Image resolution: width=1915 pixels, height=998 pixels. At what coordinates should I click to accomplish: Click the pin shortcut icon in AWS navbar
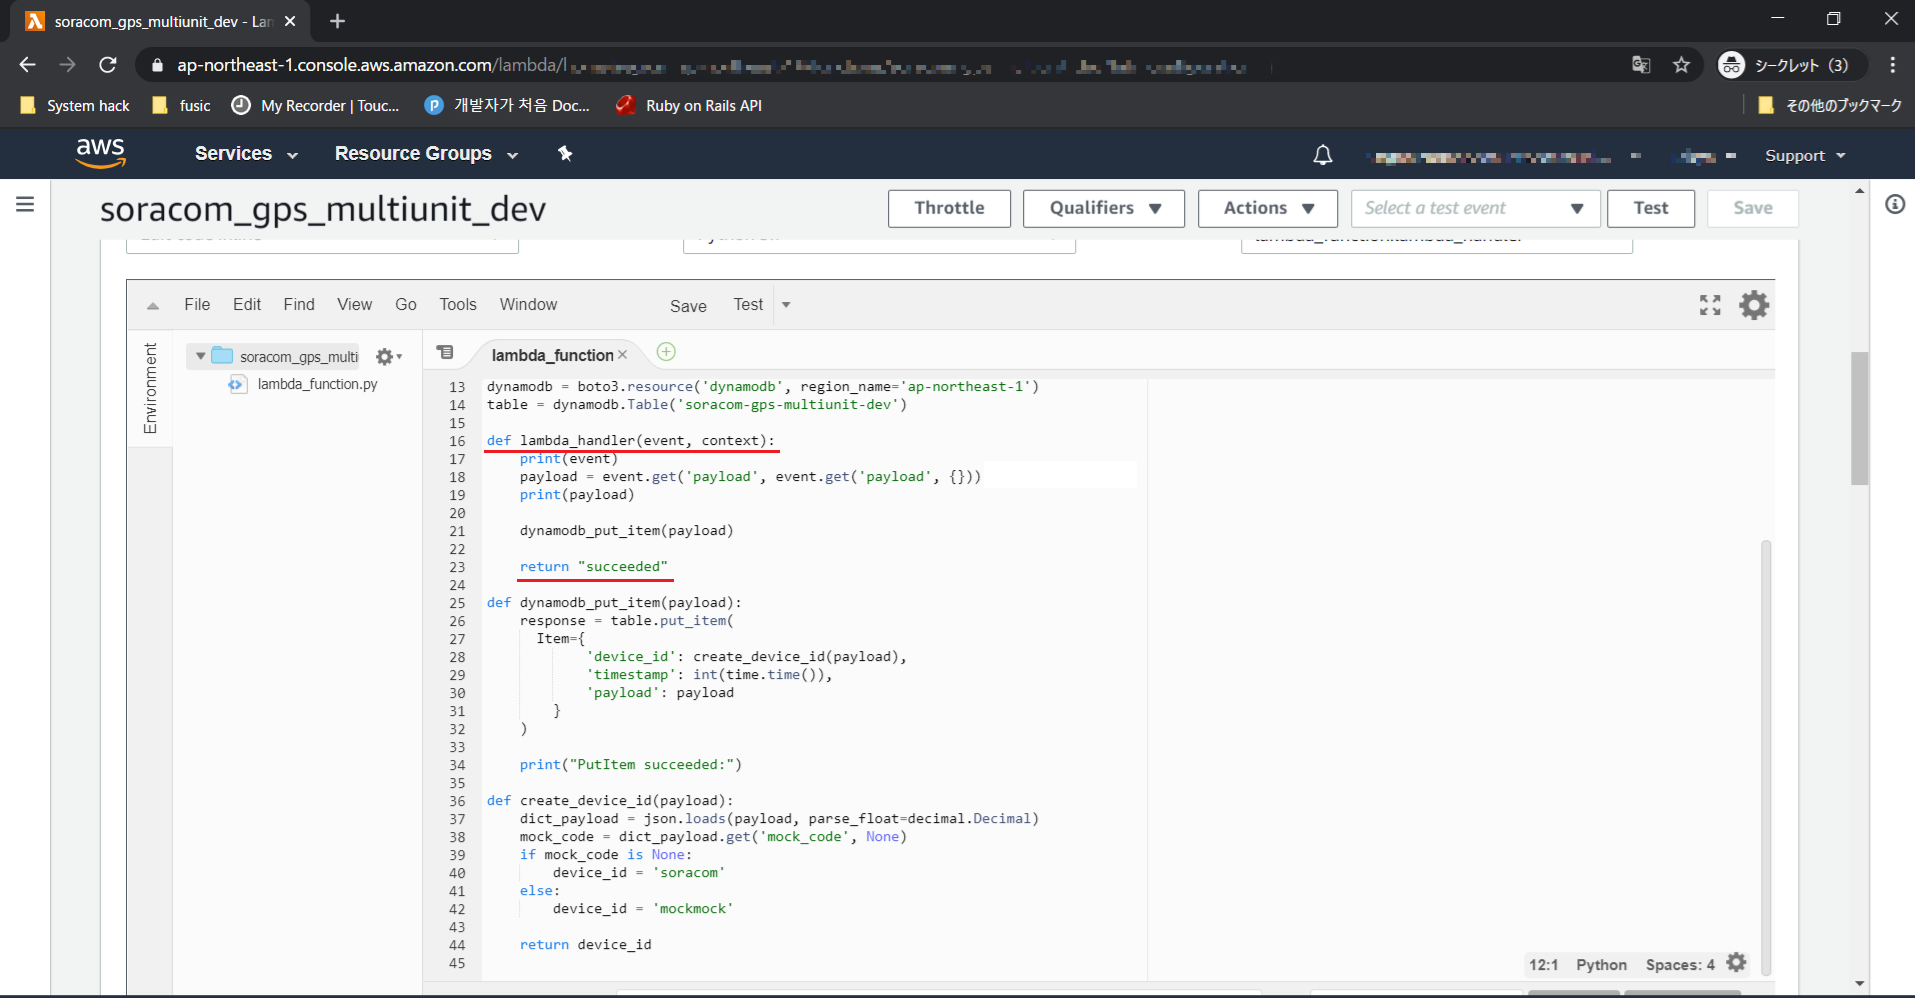tap(565, 153)
